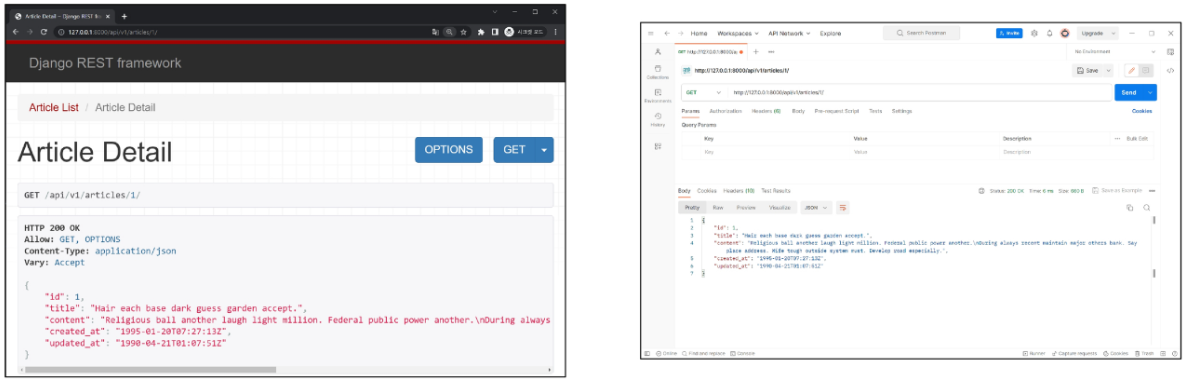Open the API Network dropdown
The width and height of the screenshot is (1187, 382).
pyautogui.click(x=789, y=33)
